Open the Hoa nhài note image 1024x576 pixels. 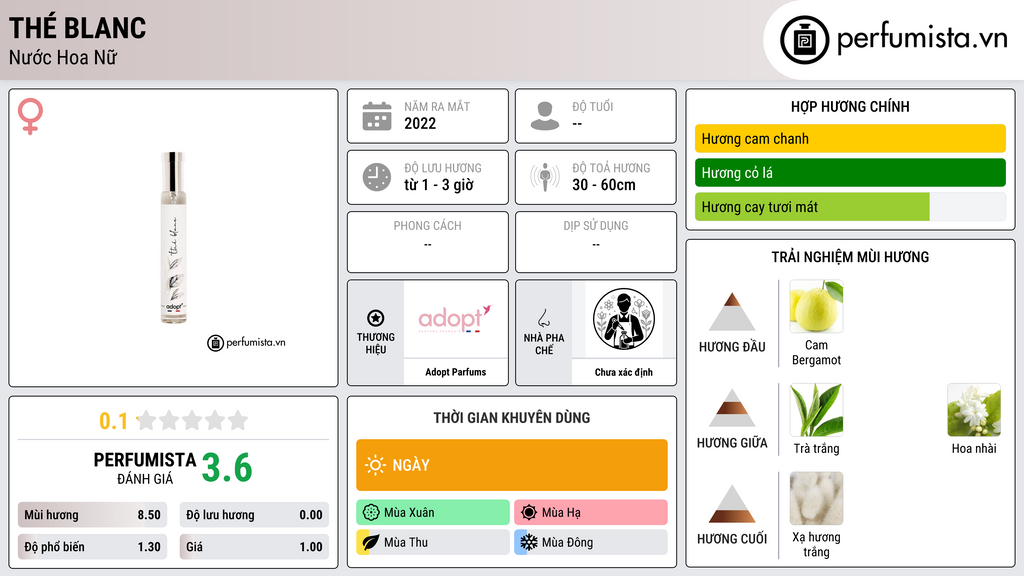(974, 409)
